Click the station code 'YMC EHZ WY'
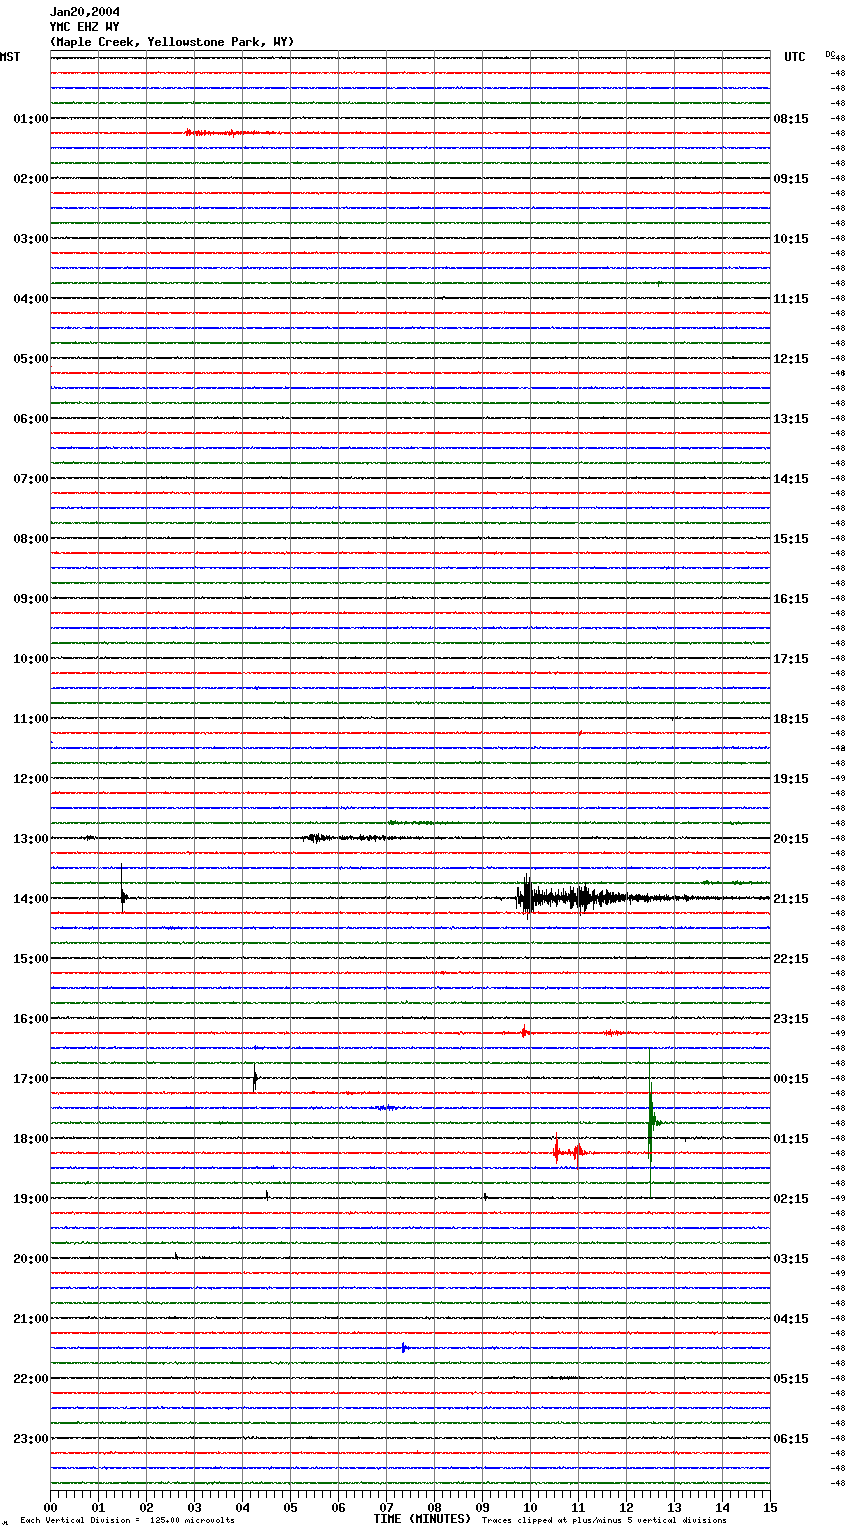850x1534 pixels. click(84, 27)
